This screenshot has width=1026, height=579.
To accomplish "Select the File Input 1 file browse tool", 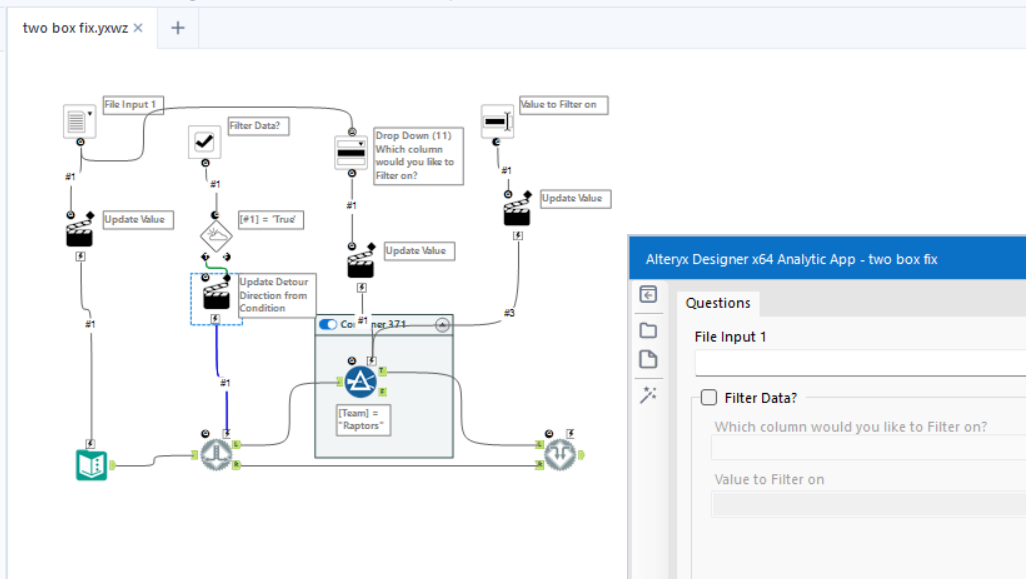I will coord(78,122).
